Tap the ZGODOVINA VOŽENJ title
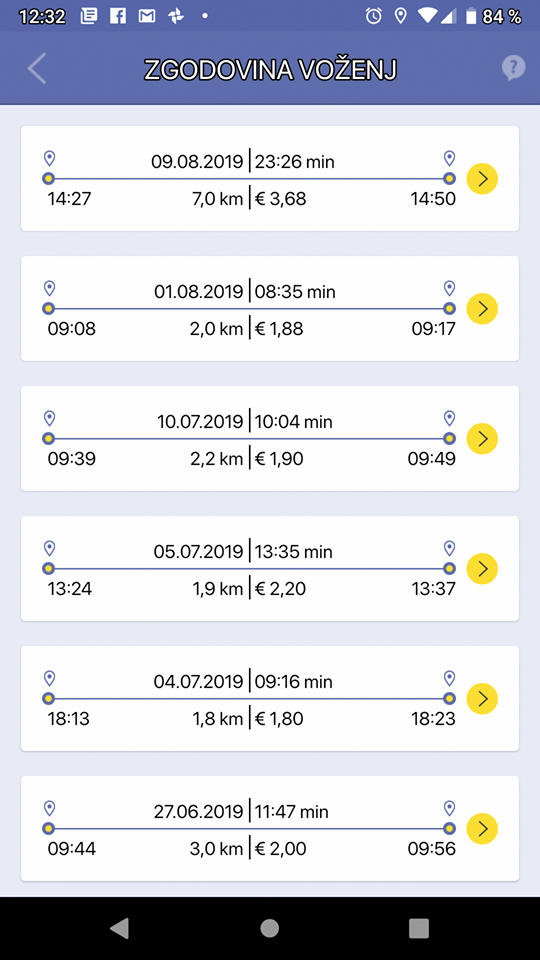The width and height of the screenshot is (540, 960). tap(270, 70)
